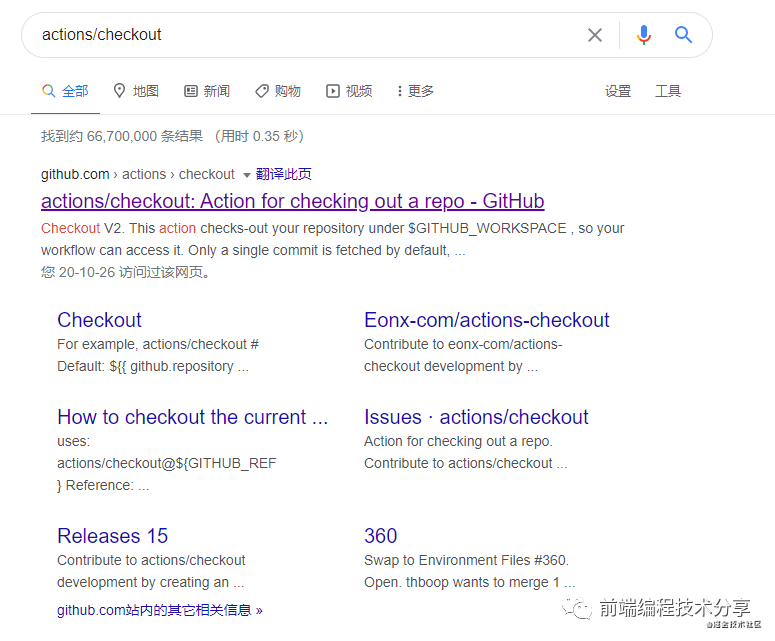Switch to 购物 tab
The width and height of the screenshot is (775, 641).
278,91
